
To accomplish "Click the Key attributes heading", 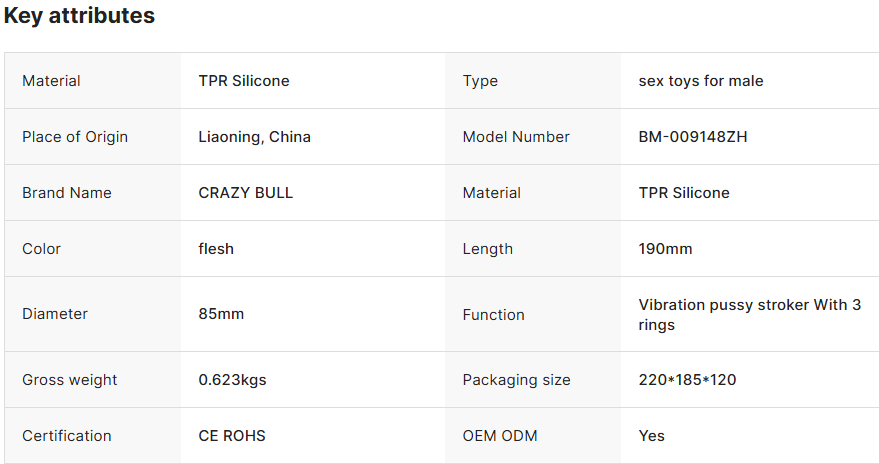I will point(79,16).
